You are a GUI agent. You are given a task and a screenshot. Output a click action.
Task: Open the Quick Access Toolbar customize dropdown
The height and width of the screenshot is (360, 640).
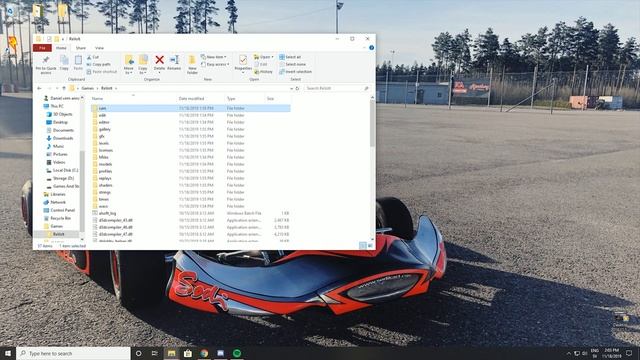tap(63, 39)
